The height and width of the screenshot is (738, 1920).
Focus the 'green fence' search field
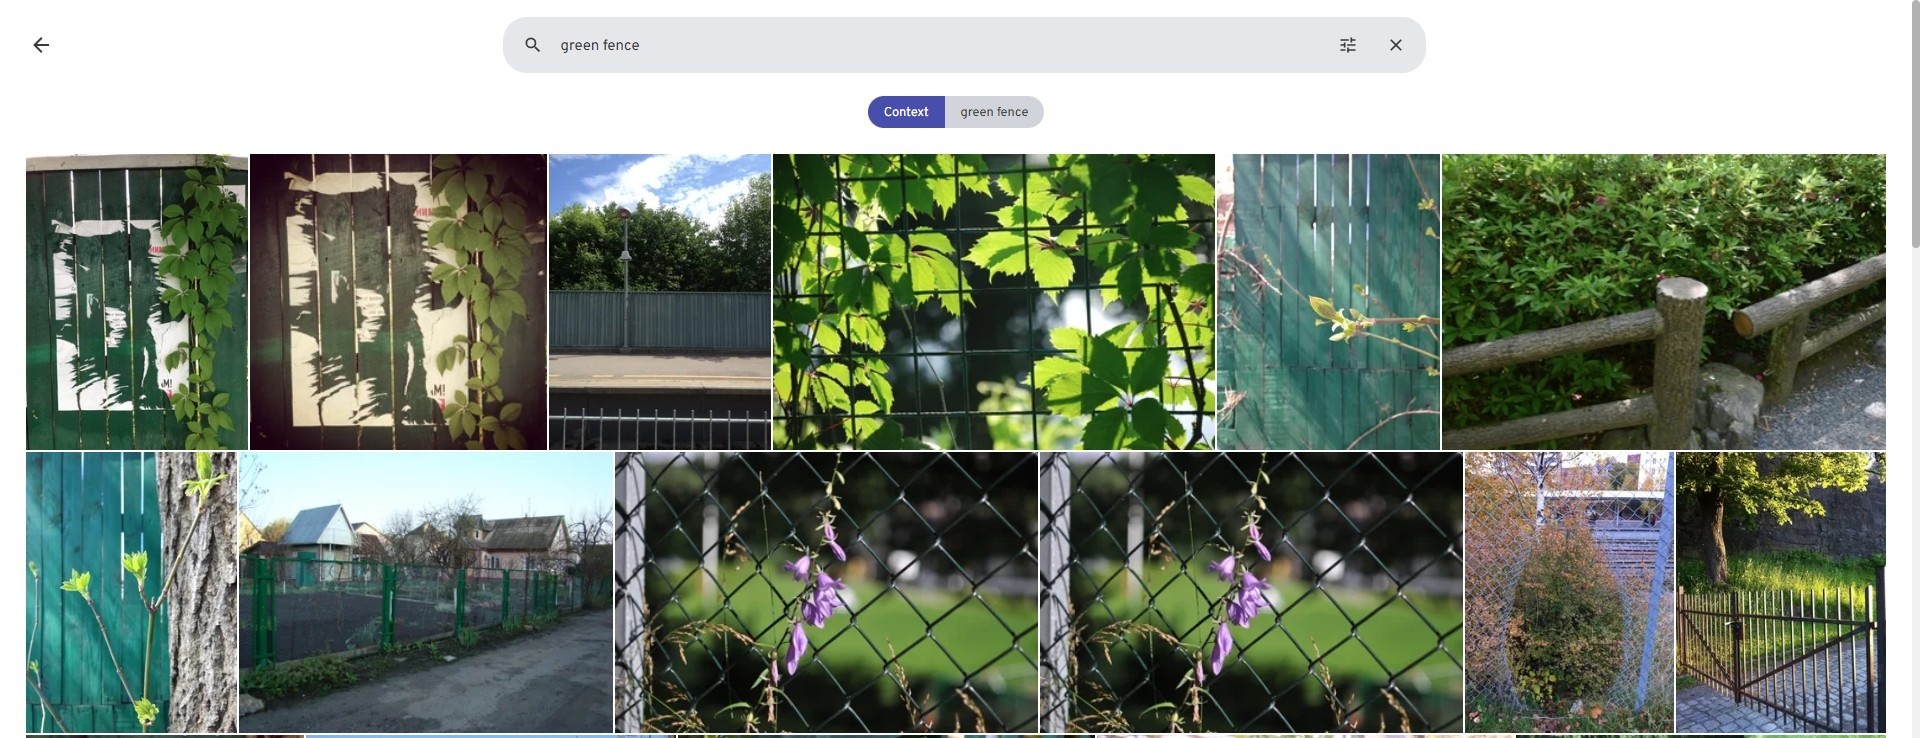tap(940, 45)
